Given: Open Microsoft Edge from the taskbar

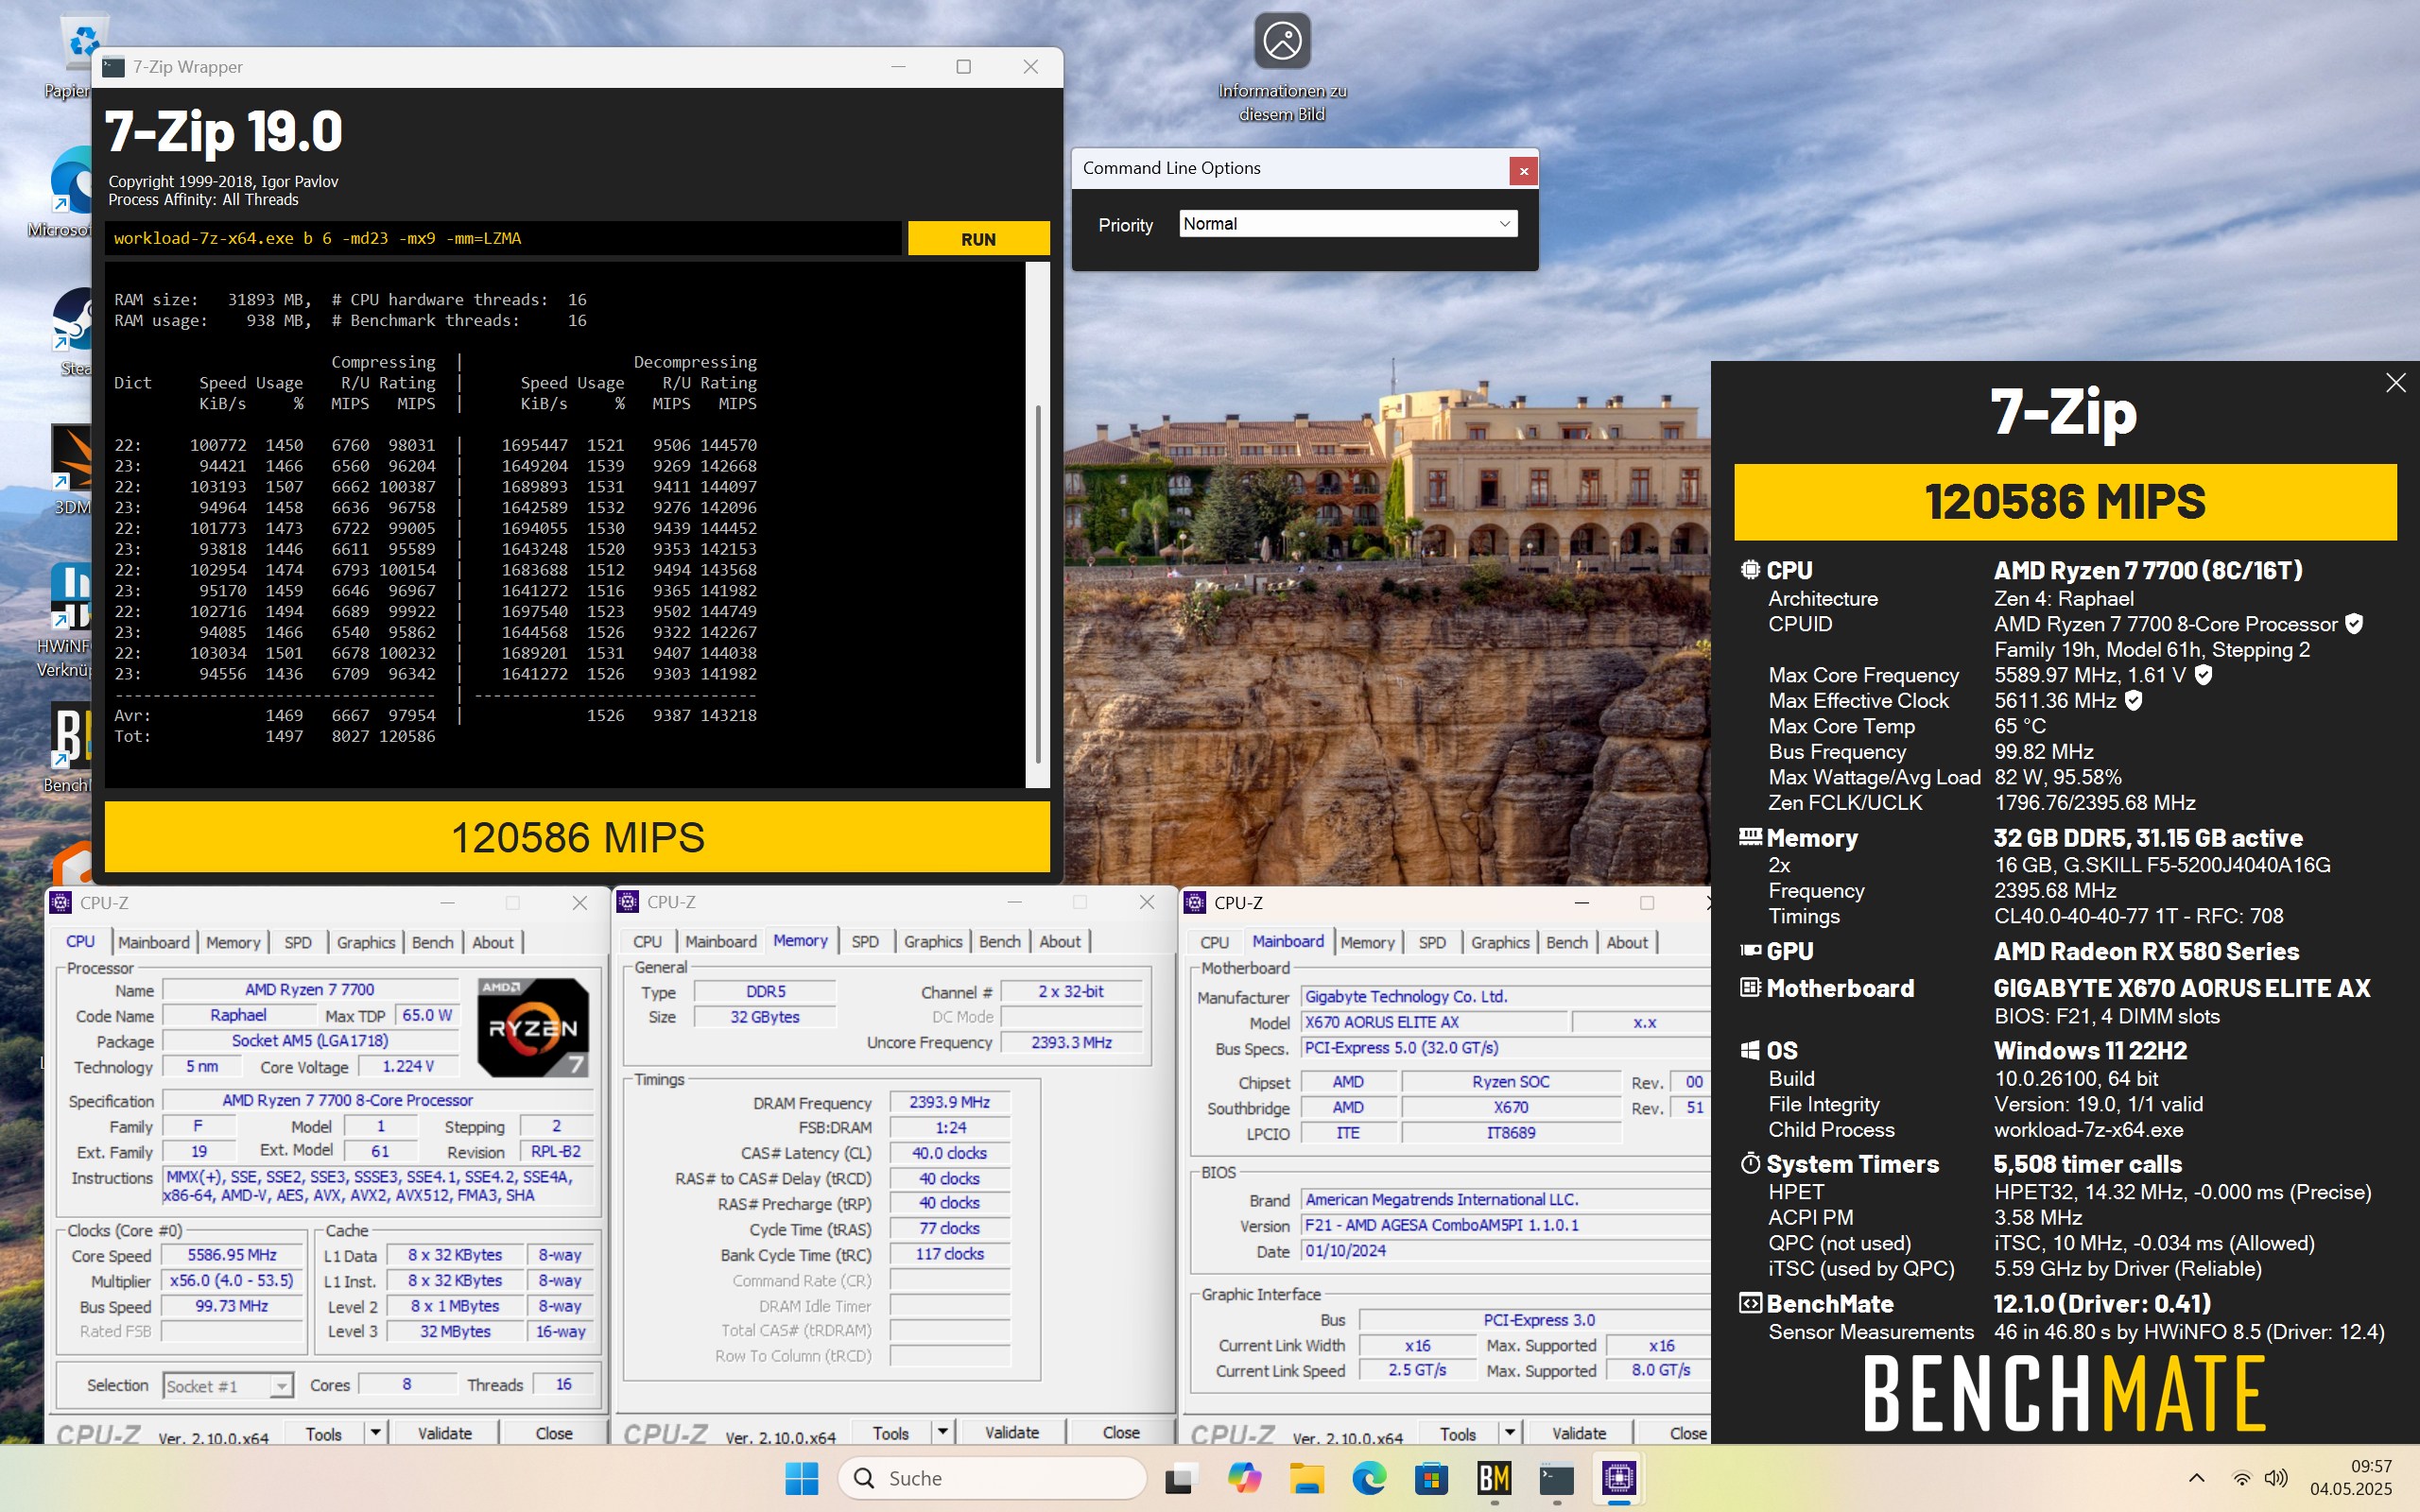Looking at the screenshot, I should pos(1369,1478).
